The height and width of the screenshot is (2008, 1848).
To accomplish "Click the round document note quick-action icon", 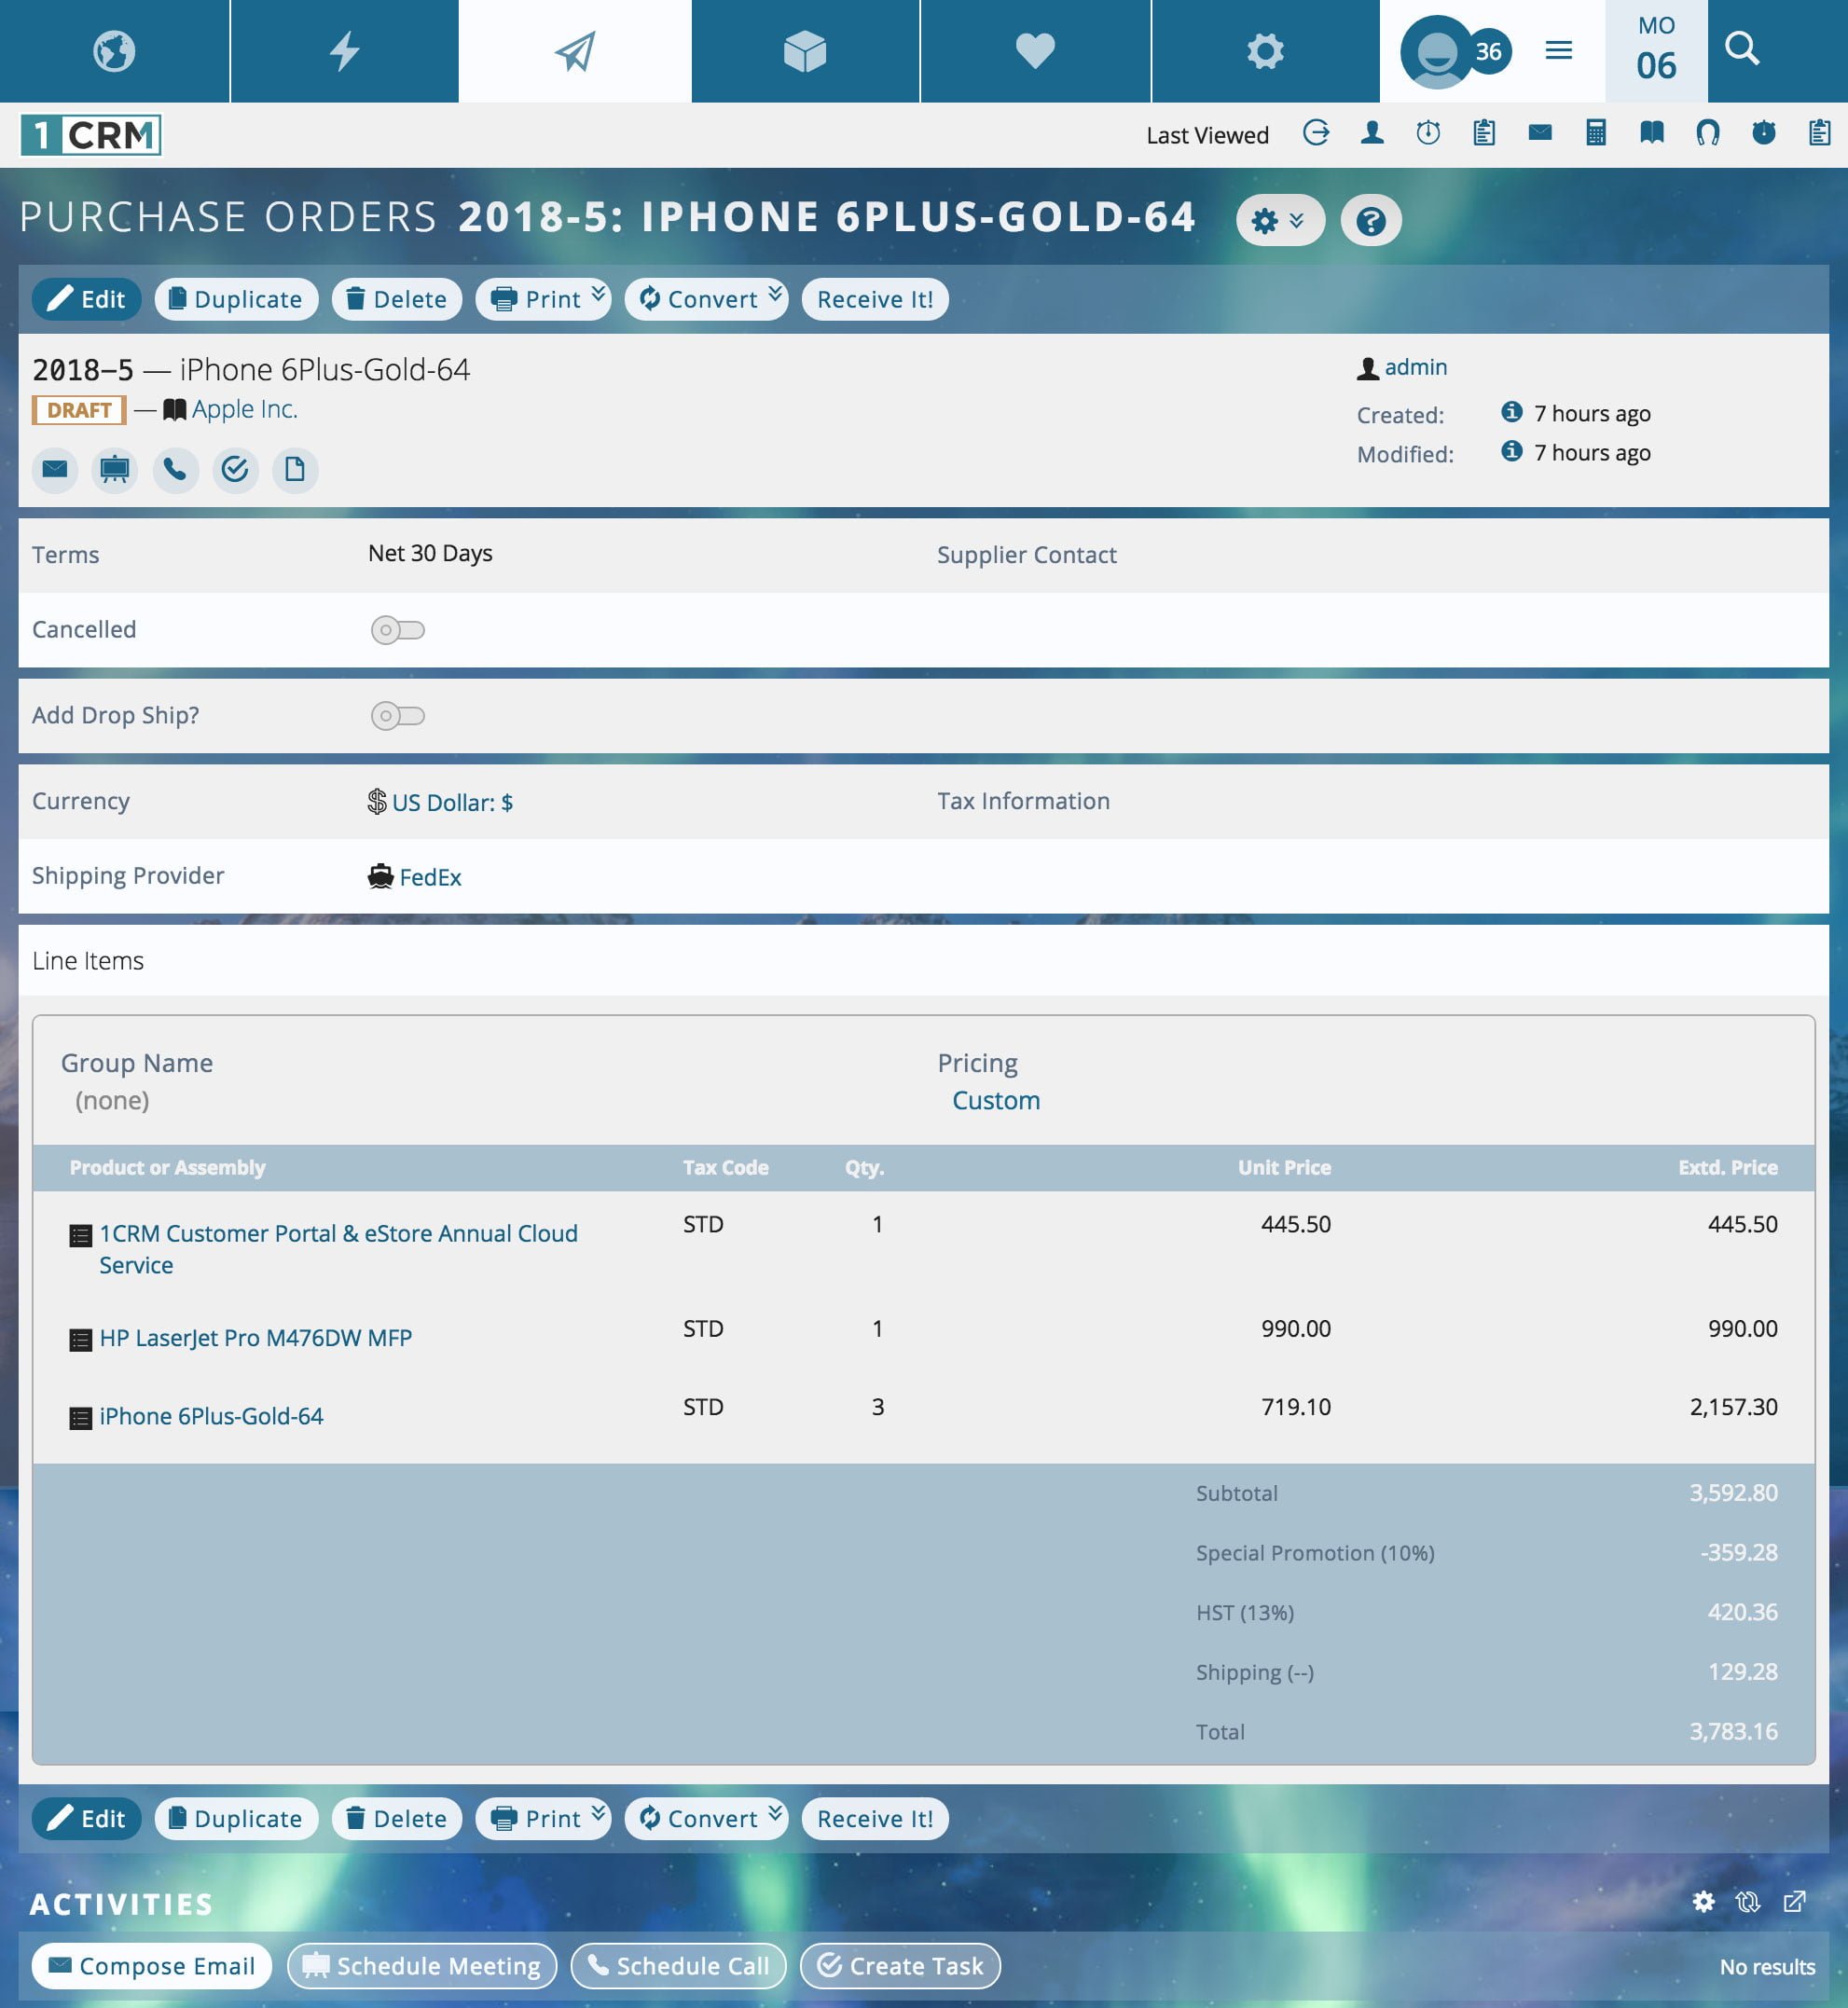I will coord(295,469).
